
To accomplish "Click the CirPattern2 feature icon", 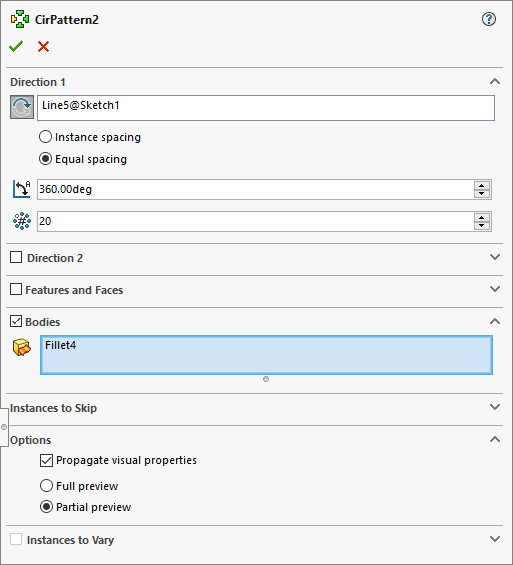I will click(20, 19).
